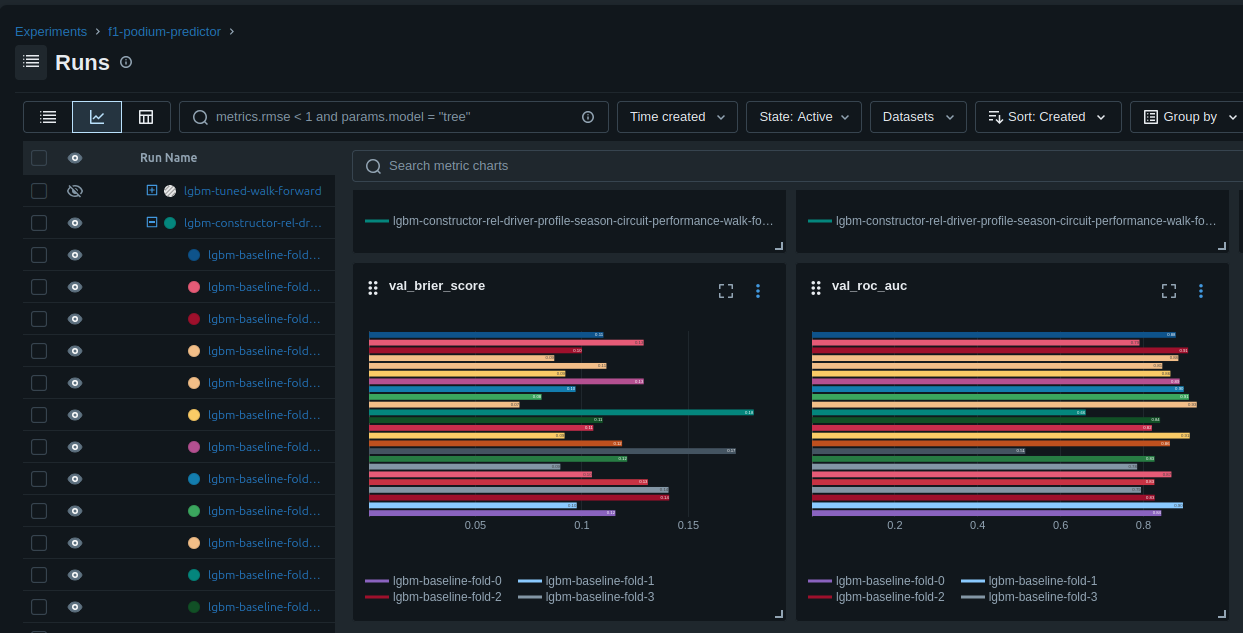Image resolution: width=1243 pixels, height=633 pixels.
Task: Show the hidden lgbm-tuned-walk-forward run
Action: point(75,191)
